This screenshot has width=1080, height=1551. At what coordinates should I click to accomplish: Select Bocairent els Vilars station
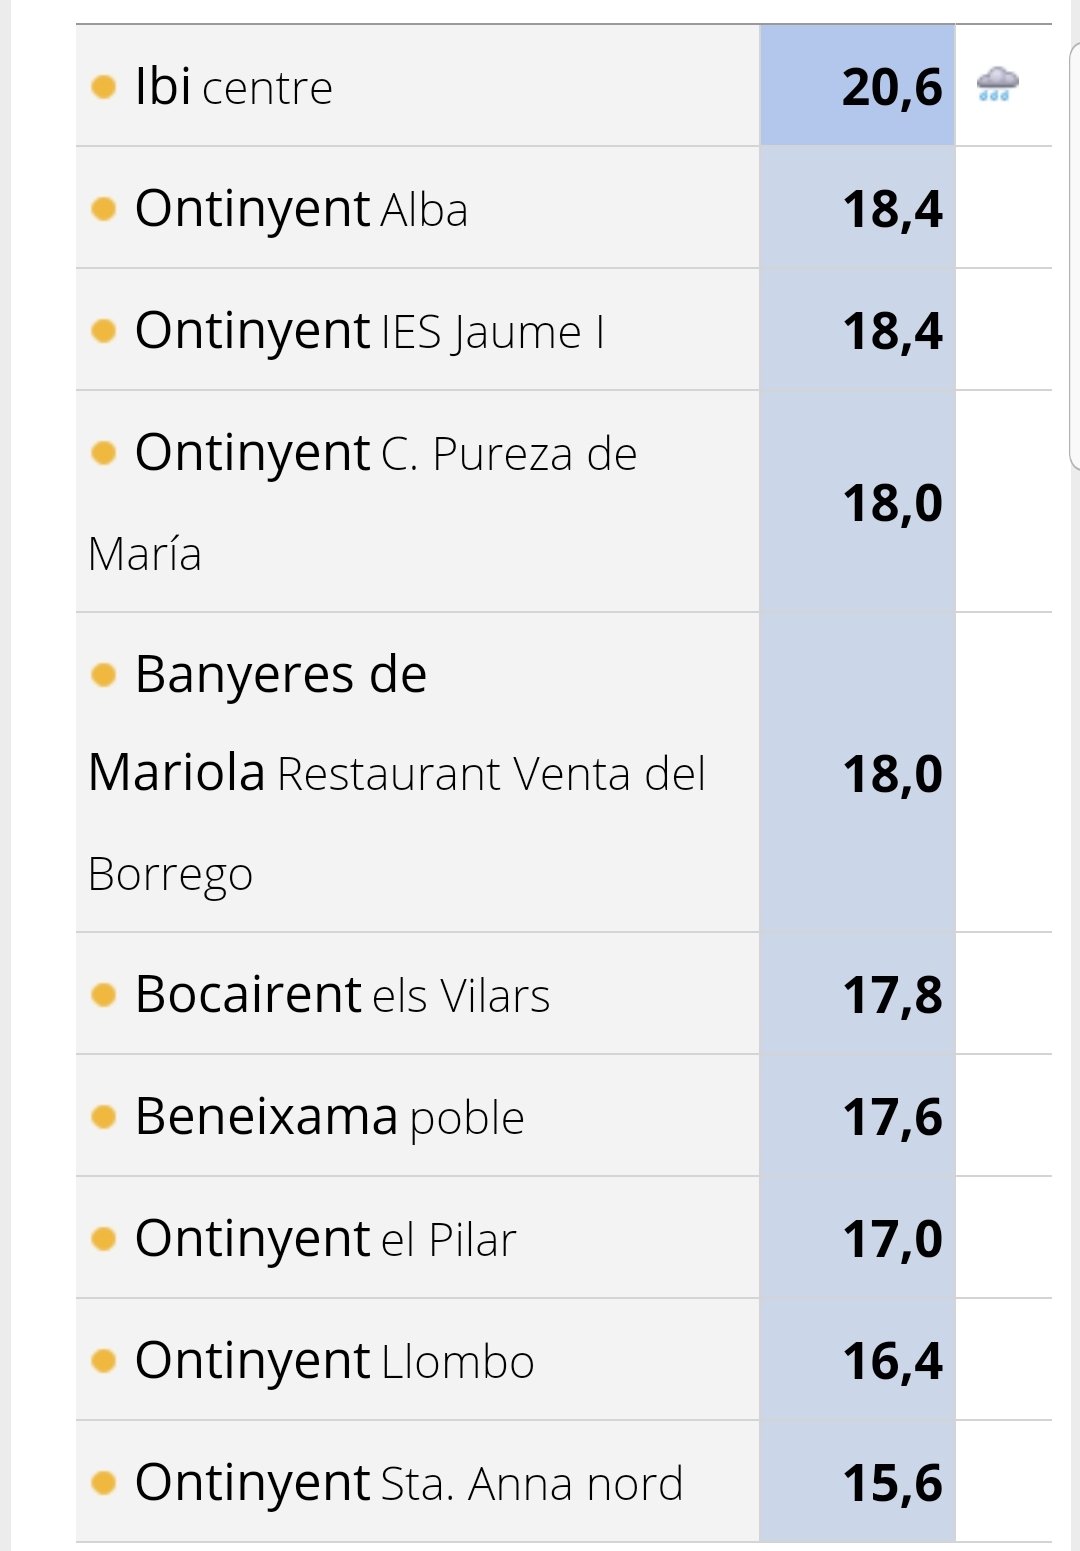pyautogui.click(x=342, y=995)
